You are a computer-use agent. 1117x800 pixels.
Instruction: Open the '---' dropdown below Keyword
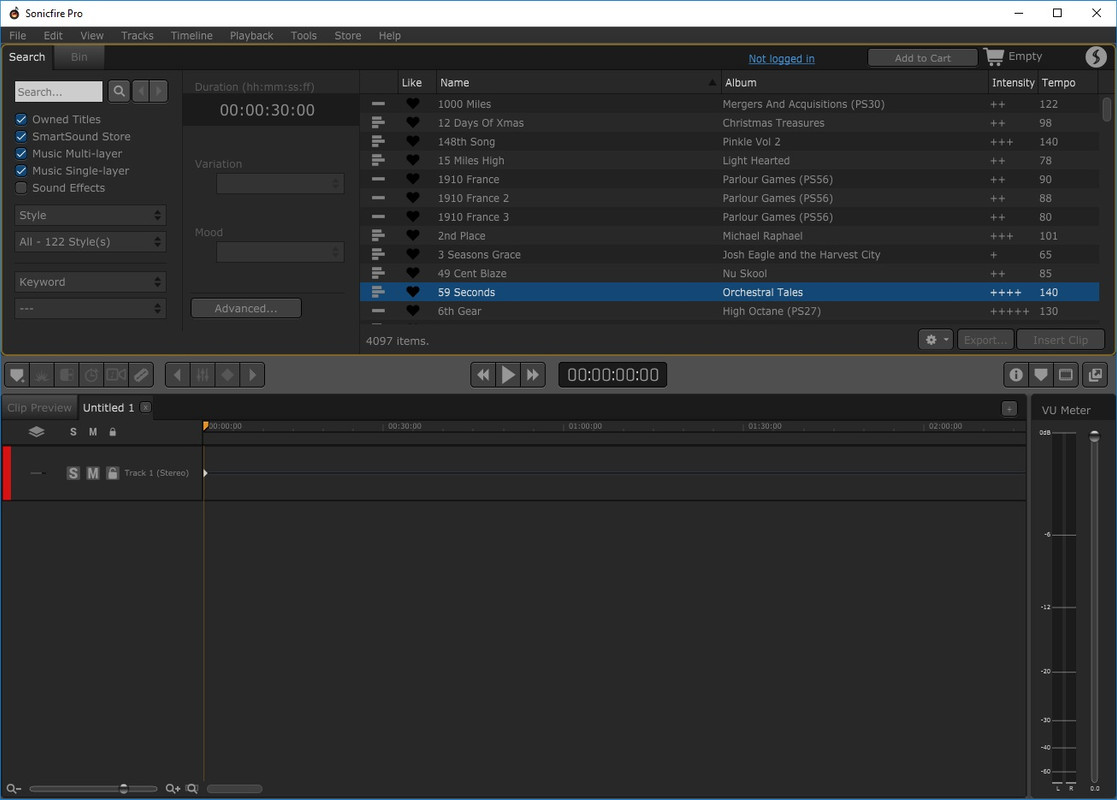click(x=90, y=308)
